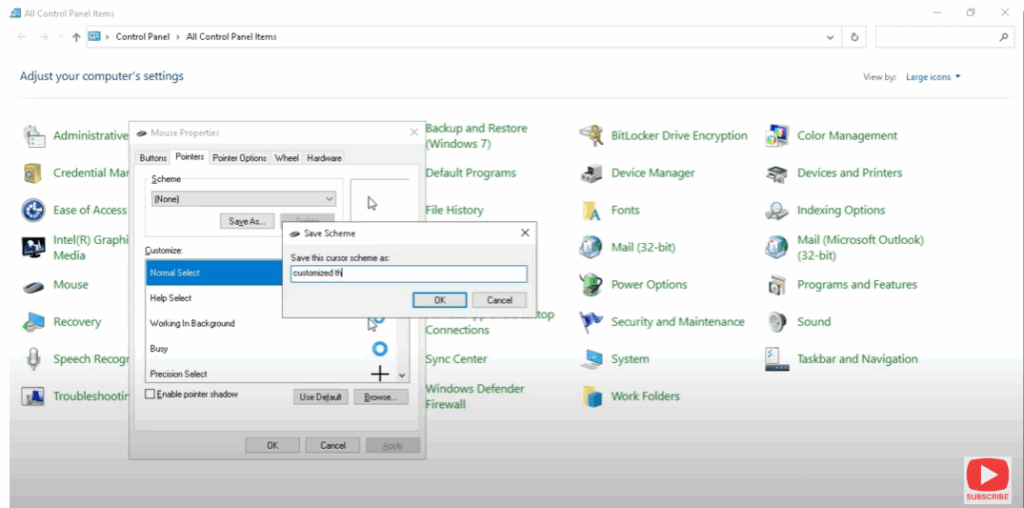
Task: Open the Indexing Options icon
Action: [x=777, y=210]
